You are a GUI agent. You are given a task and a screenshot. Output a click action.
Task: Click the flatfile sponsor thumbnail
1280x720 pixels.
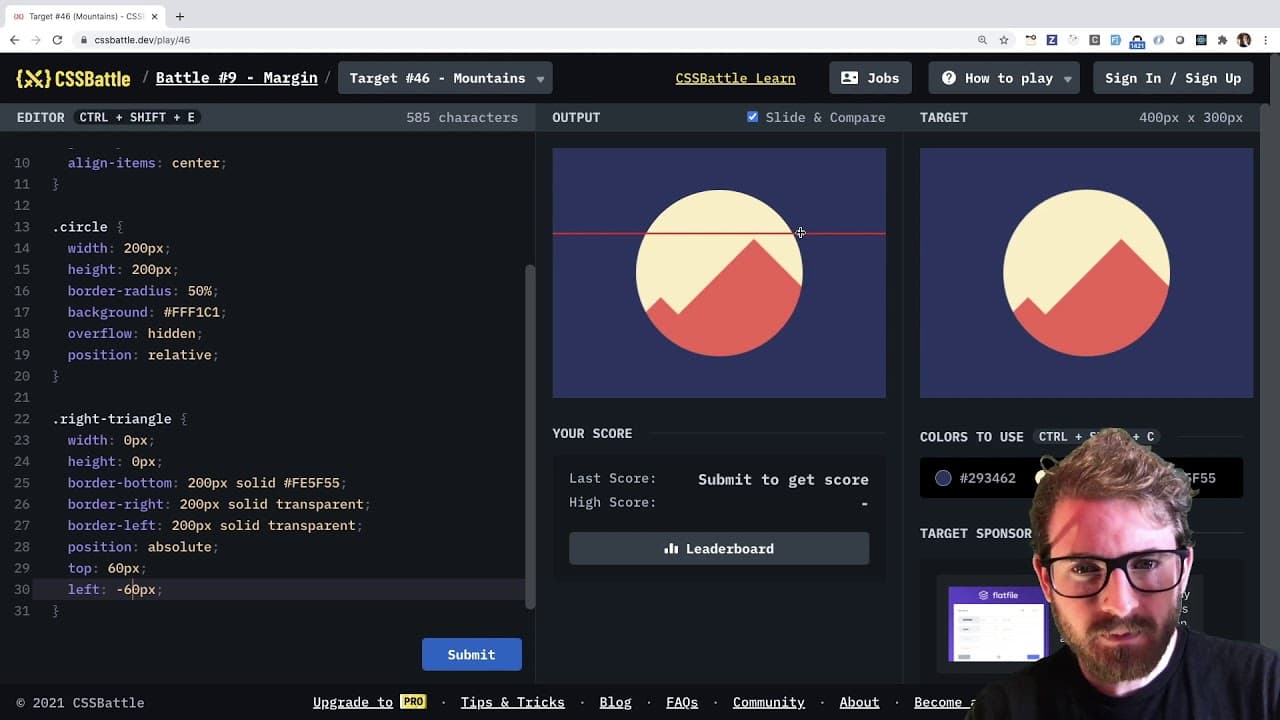click(996, 624)
